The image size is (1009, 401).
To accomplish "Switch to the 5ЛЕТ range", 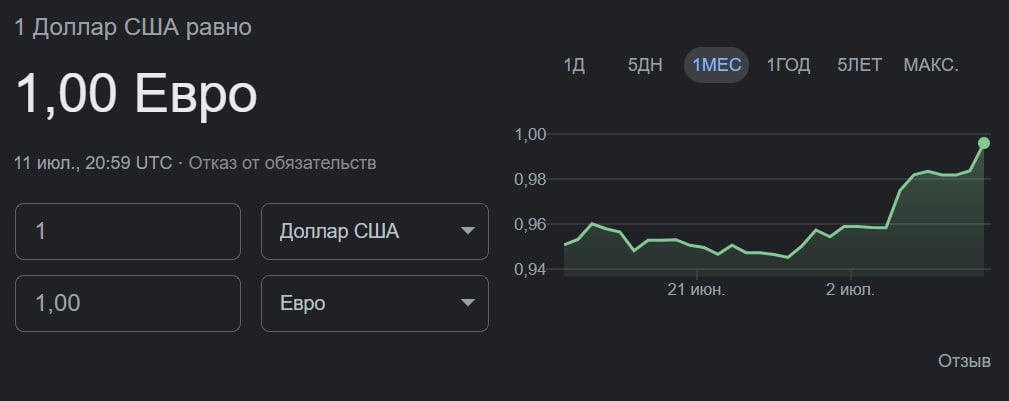I will pyautogui.click(x=860, y=66).
